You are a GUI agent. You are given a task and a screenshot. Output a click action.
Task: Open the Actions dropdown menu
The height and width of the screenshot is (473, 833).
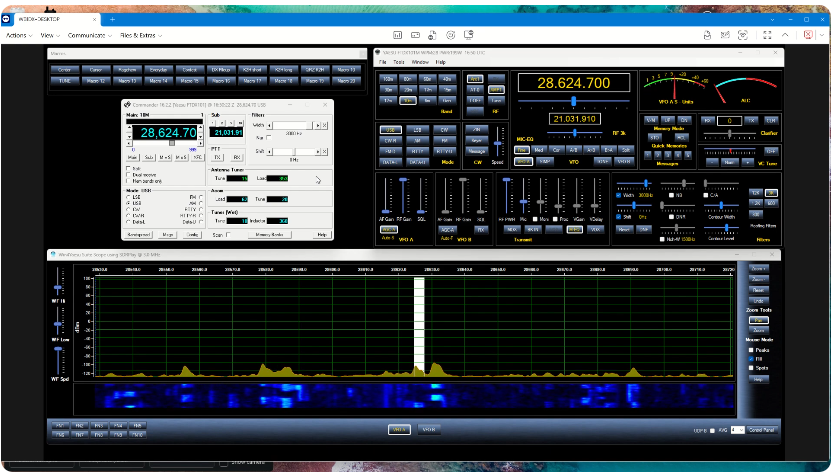pos(18,35)
